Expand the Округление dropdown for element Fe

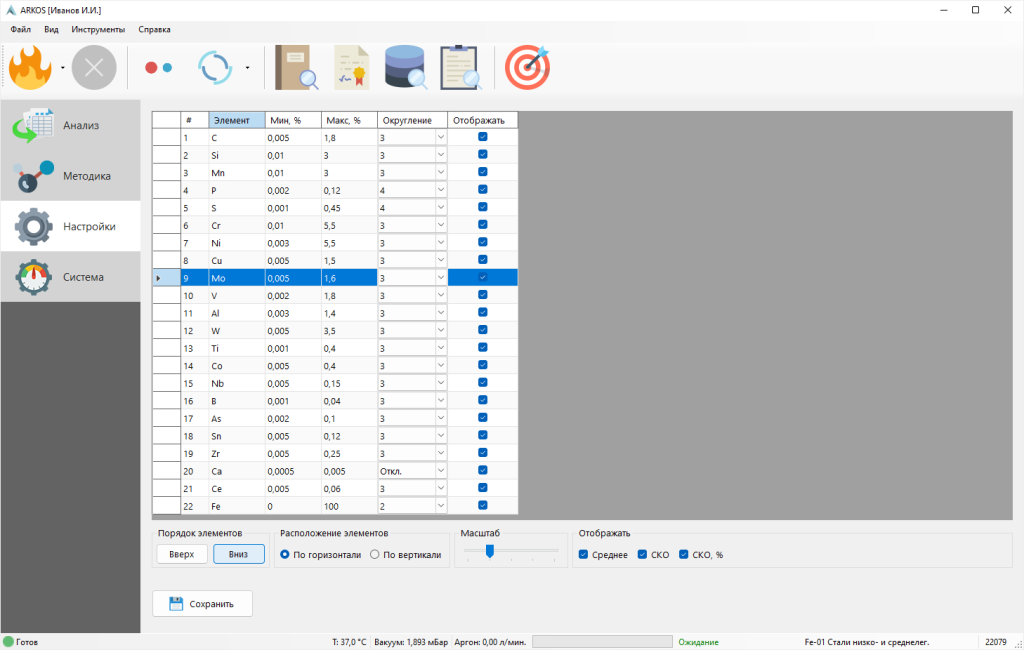[440, 505]
